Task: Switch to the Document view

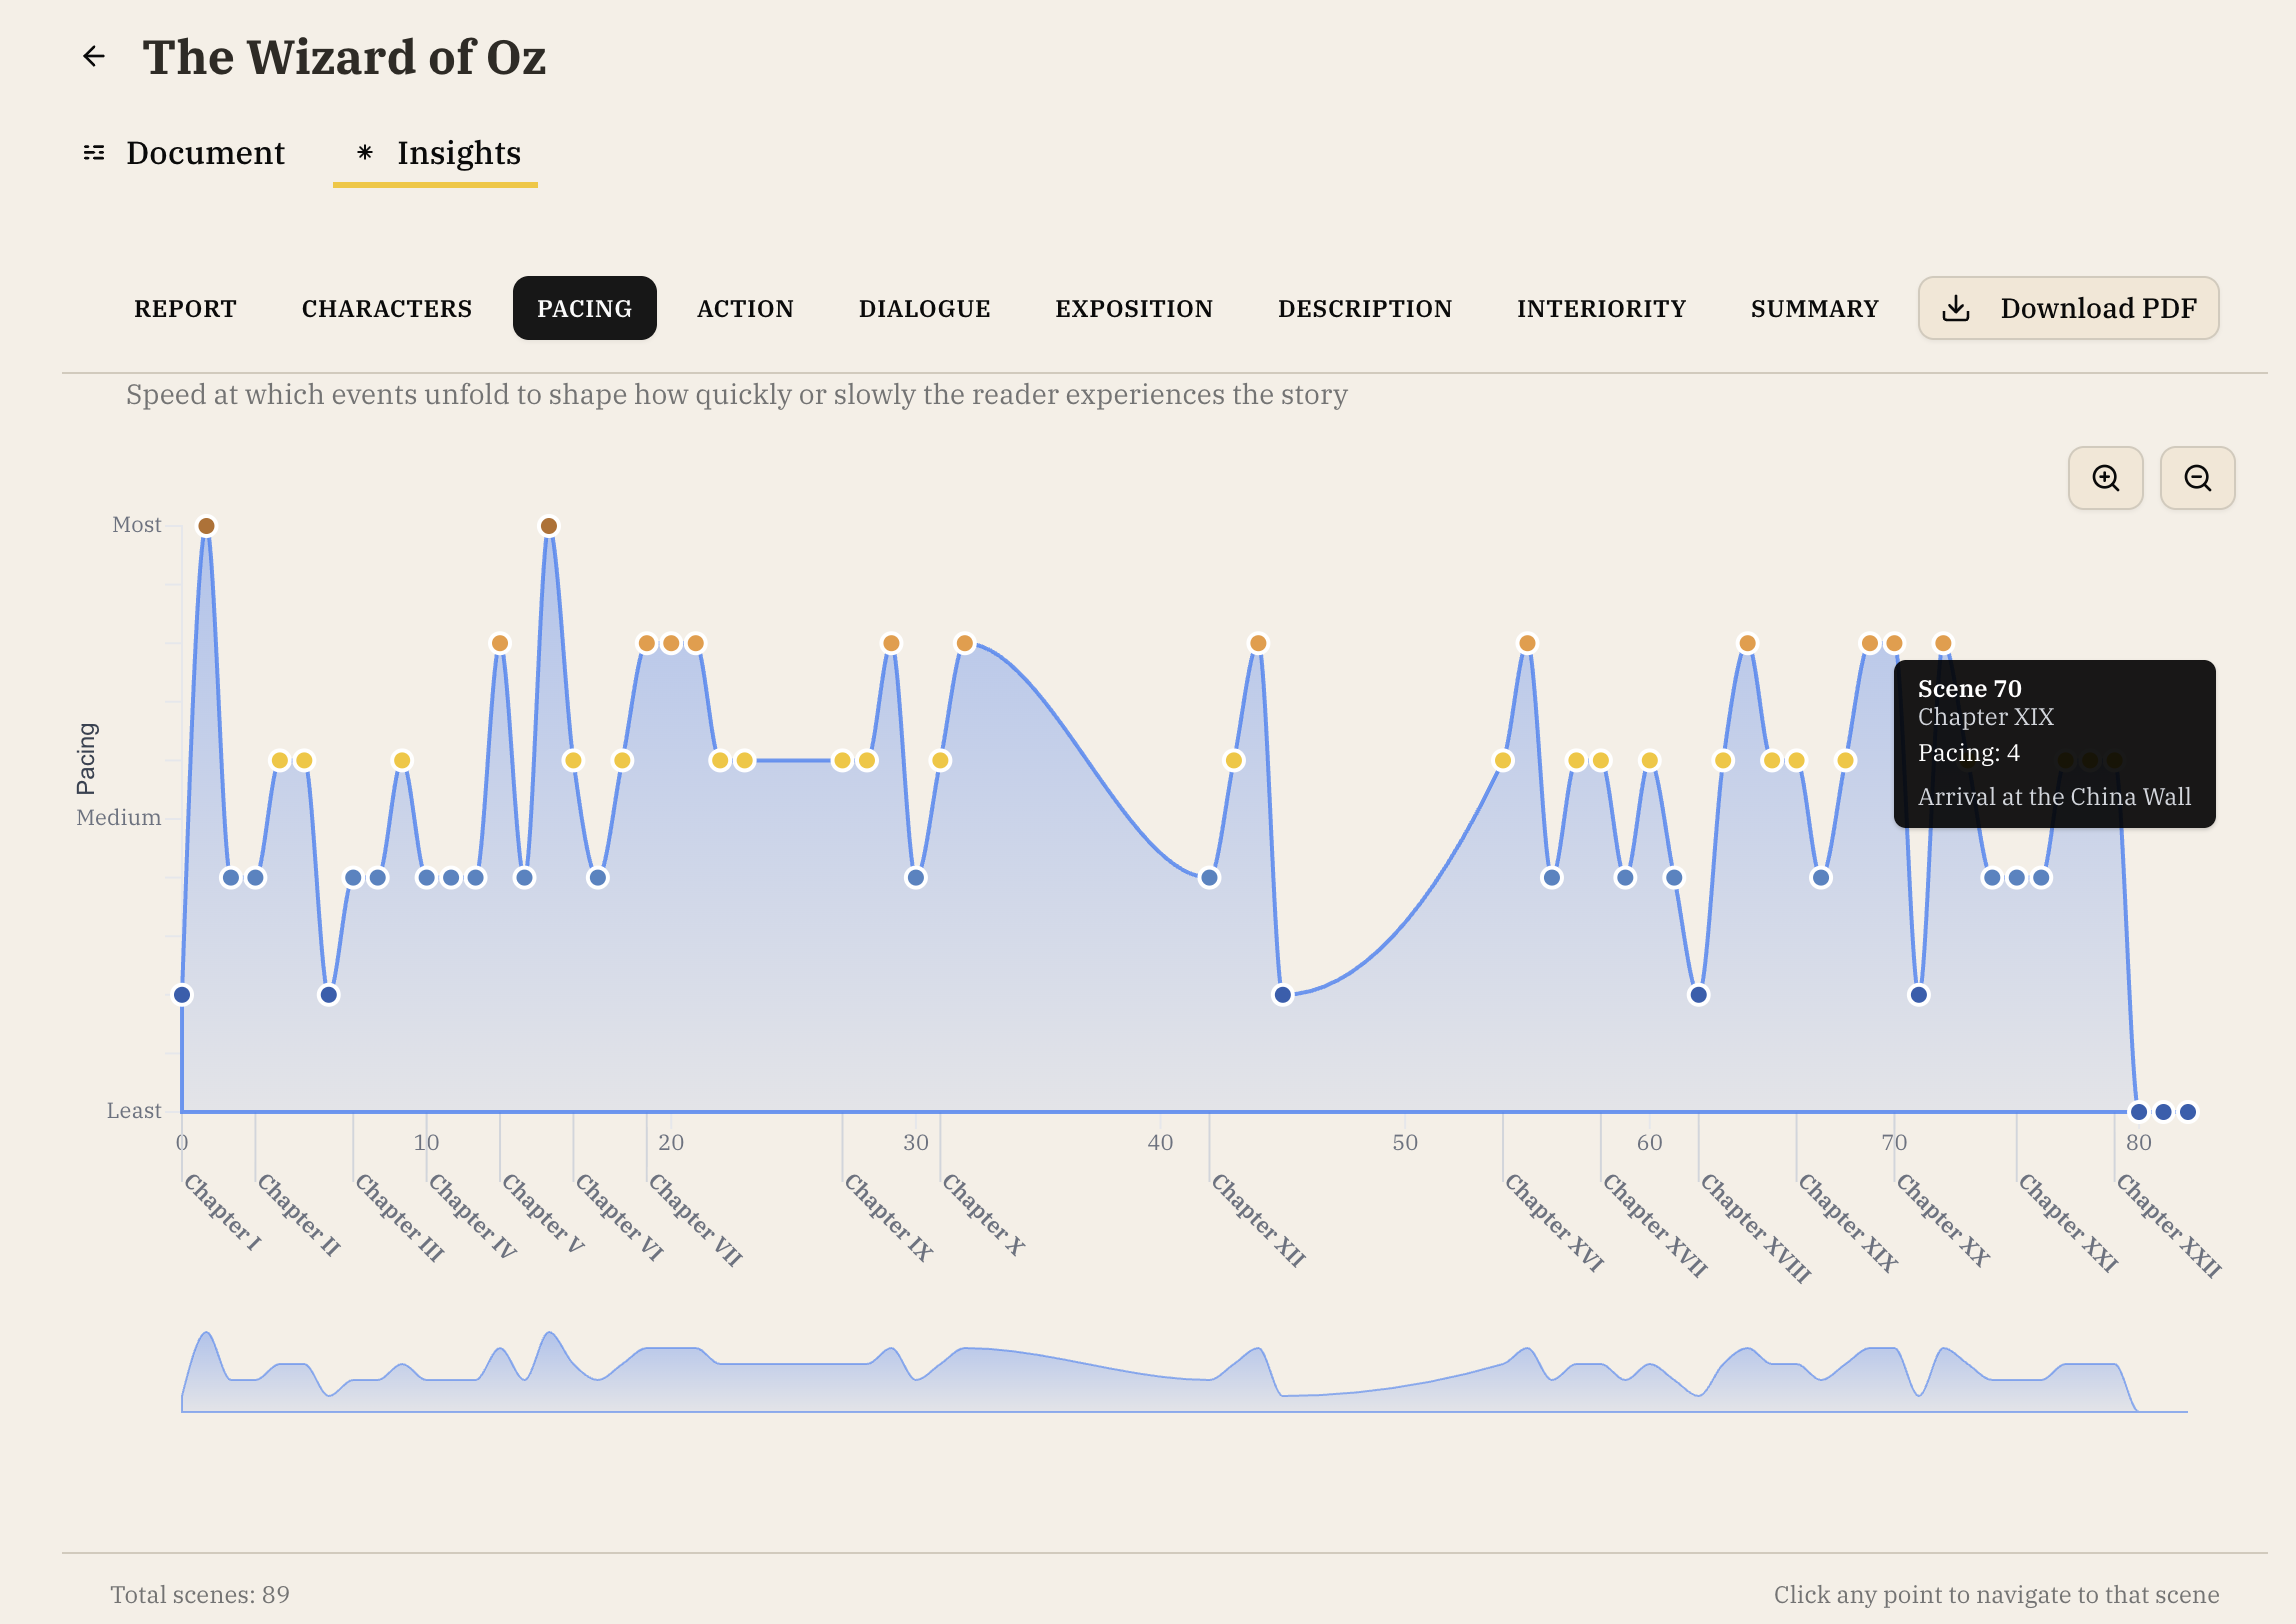Action: [204, 152]
